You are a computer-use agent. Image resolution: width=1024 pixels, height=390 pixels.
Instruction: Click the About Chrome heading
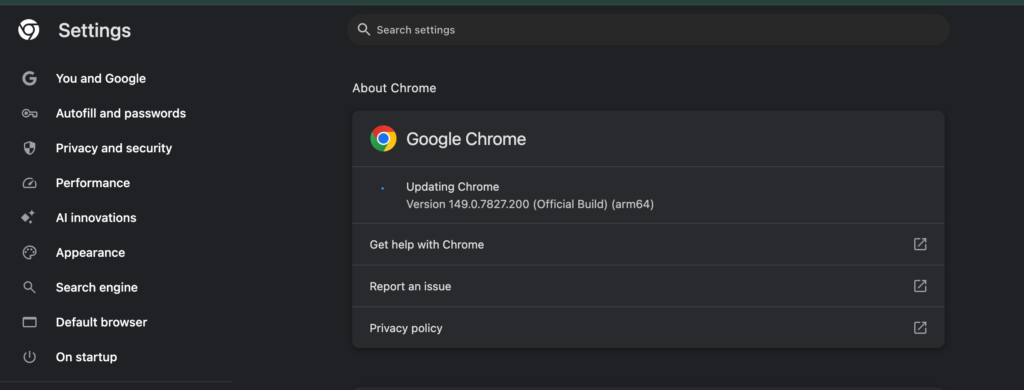(x=394, y=88)
